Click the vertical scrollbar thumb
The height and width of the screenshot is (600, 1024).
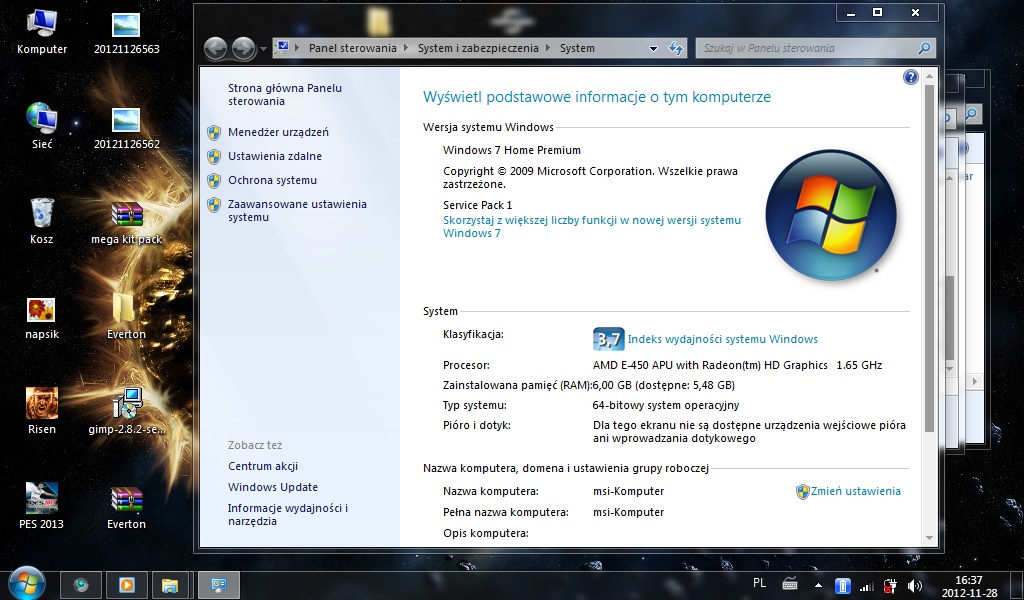930,258
